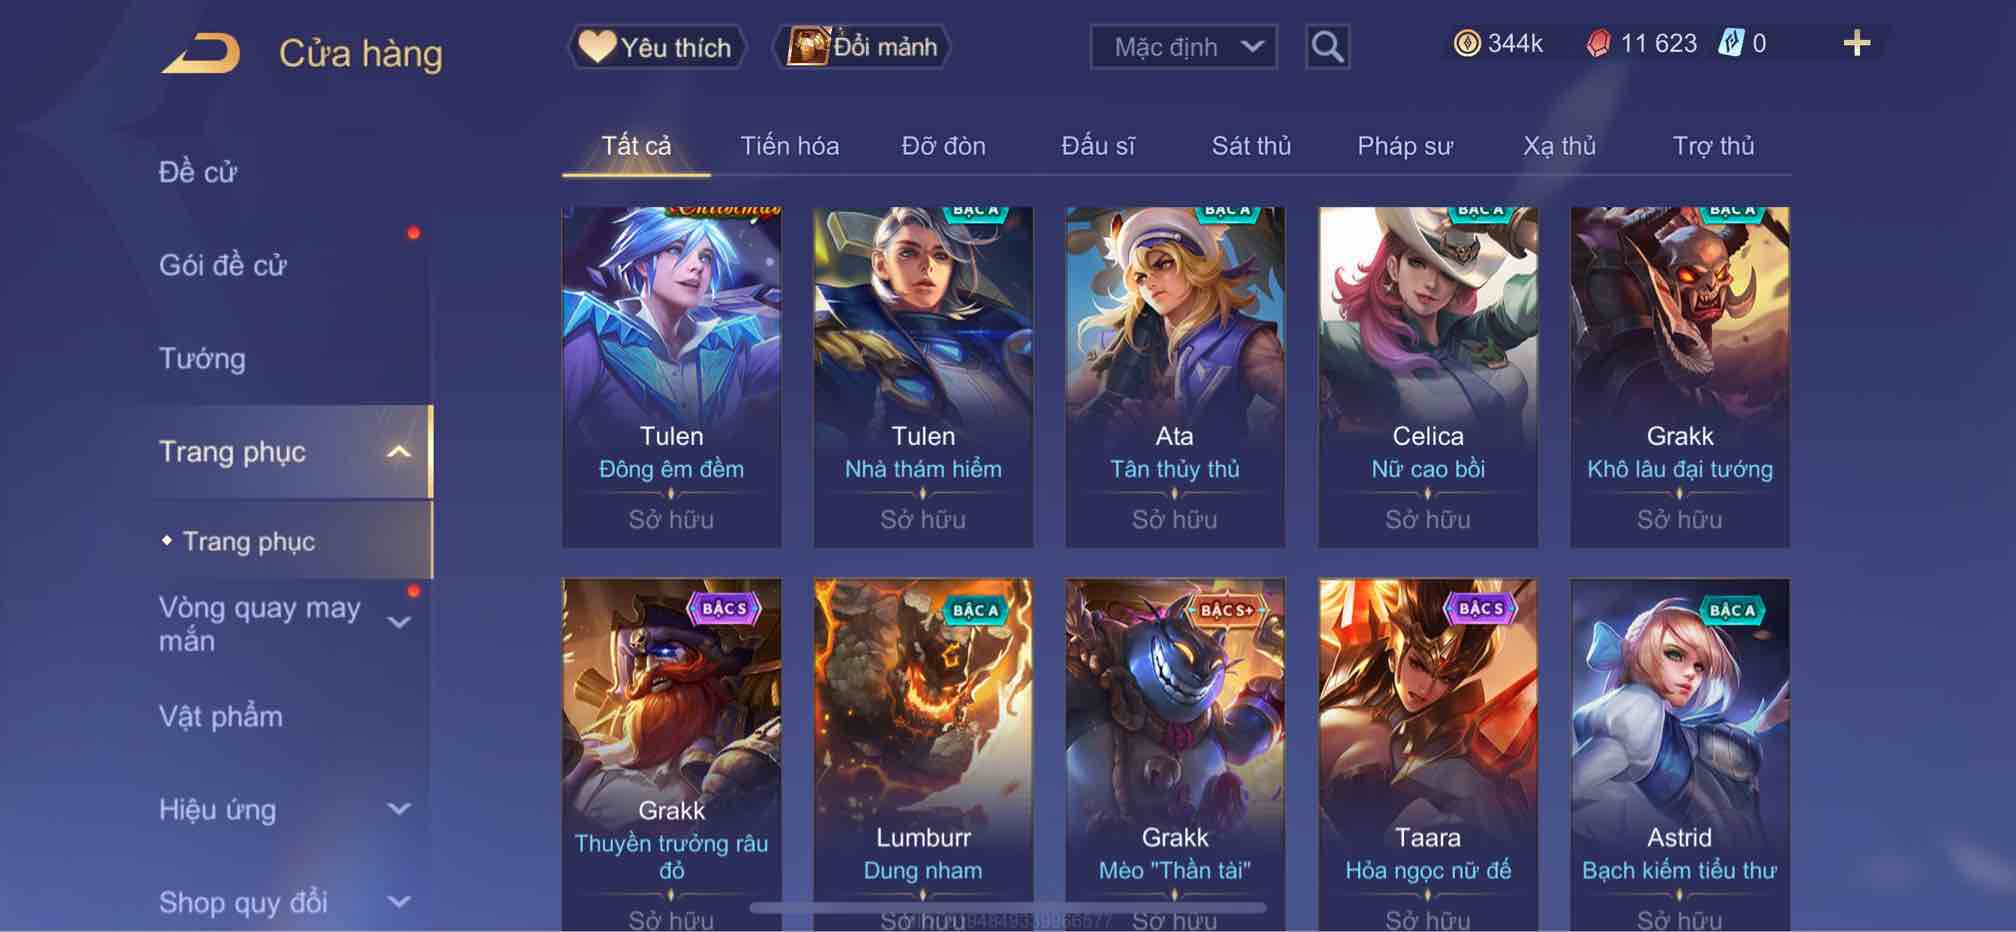Switch to the Pháp sư tab
2016x932 pixels.
[x=1404, y=146]
